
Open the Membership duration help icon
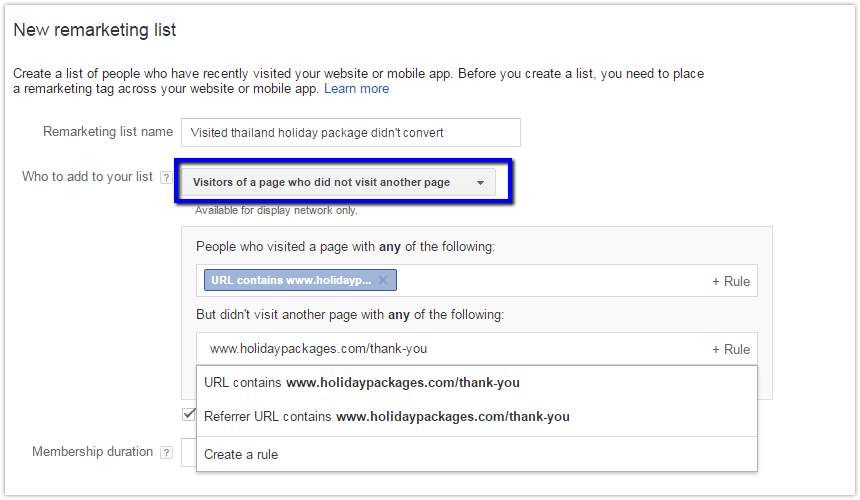[166, 452]
